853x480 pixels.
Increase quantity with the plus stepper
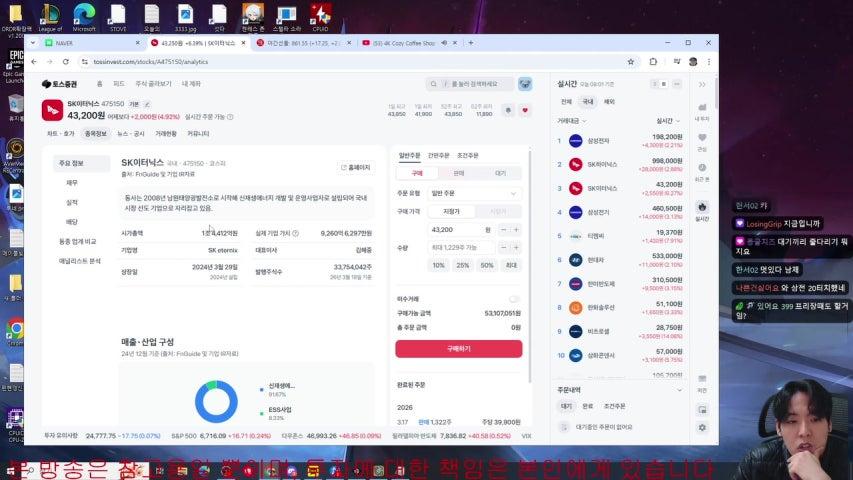coord(516,248)
